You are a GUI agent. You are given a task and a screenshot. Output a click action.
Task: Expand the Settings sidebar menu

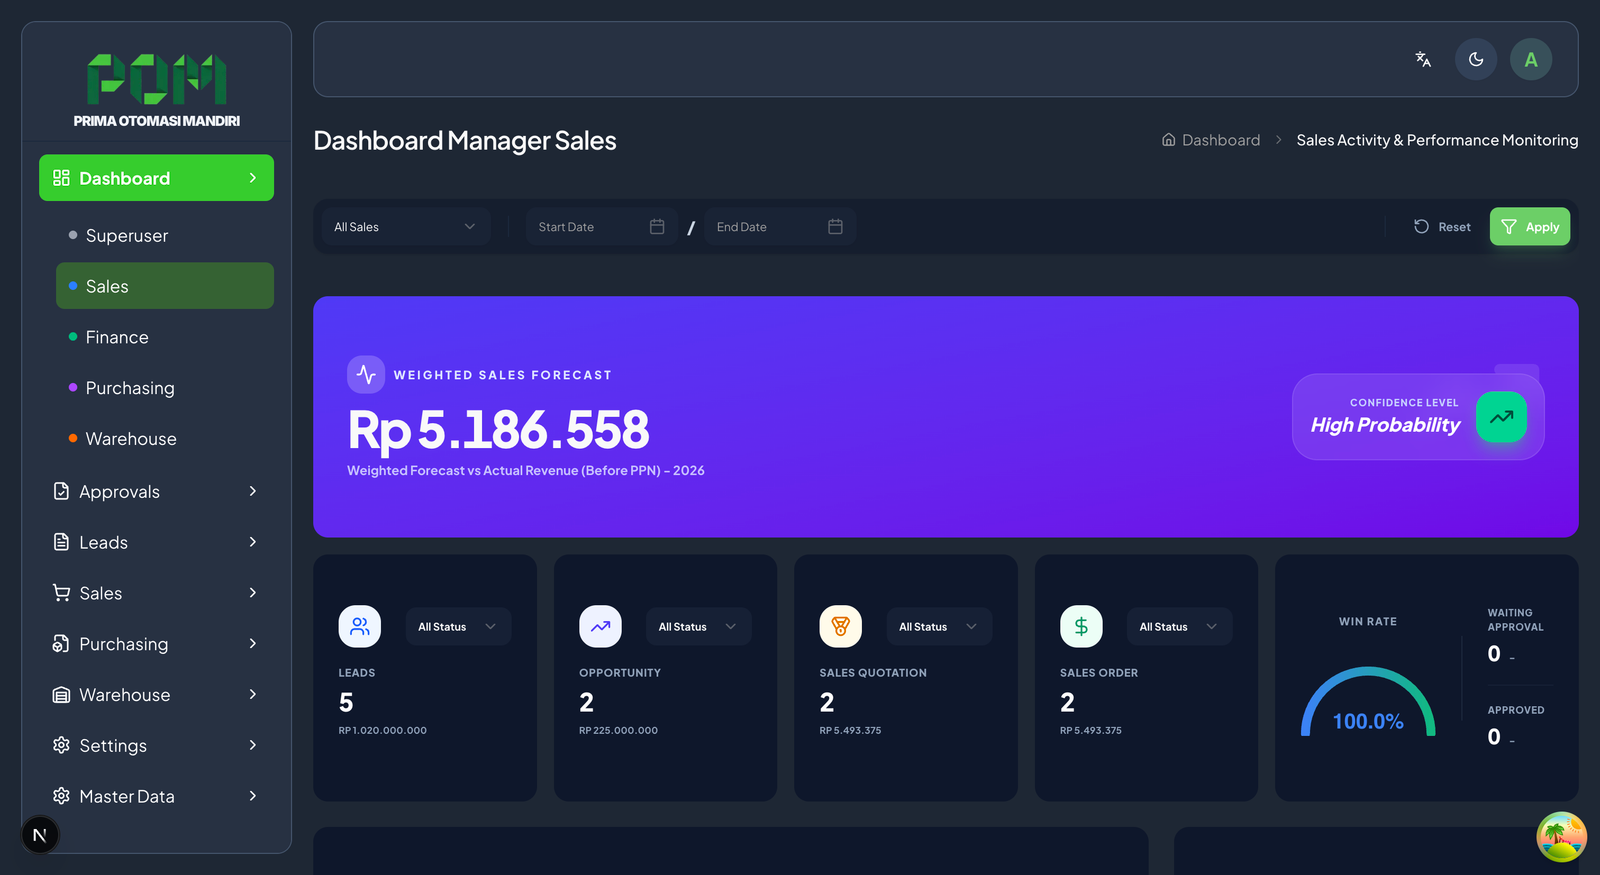tap(156, 745)
